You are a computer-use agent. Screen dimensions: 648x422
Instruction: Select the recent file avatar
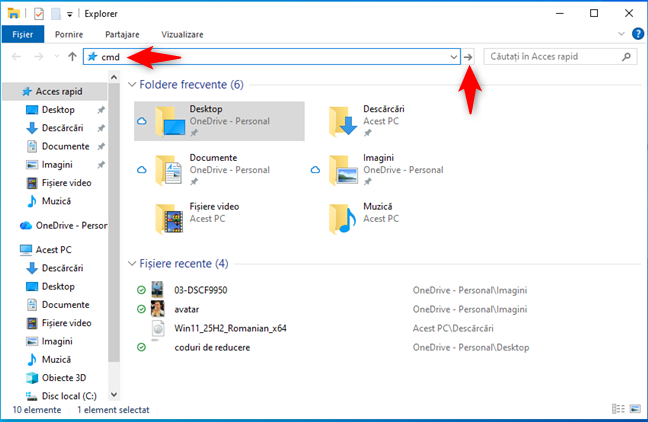tap(186, 309)
